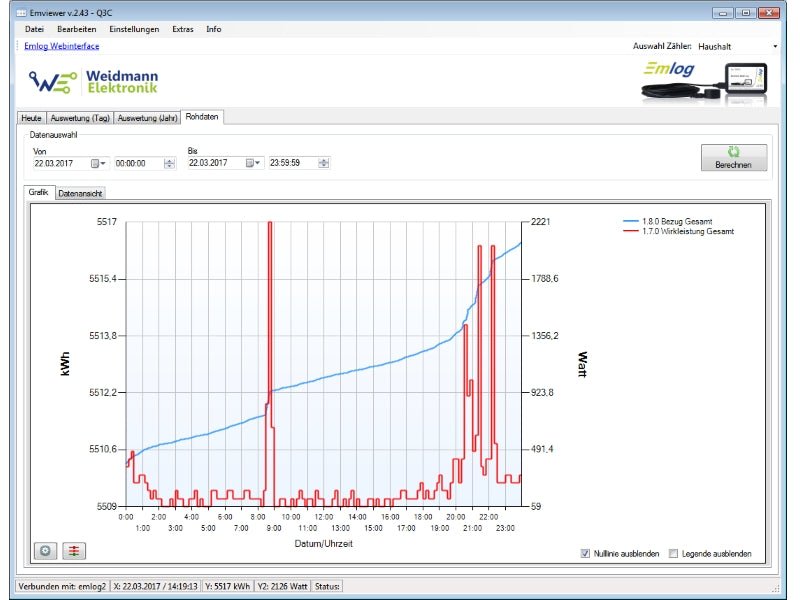Open the Auswahl Zähler dropdown showing Haushalt
This screenshot has width=800, height=600.
775,46
